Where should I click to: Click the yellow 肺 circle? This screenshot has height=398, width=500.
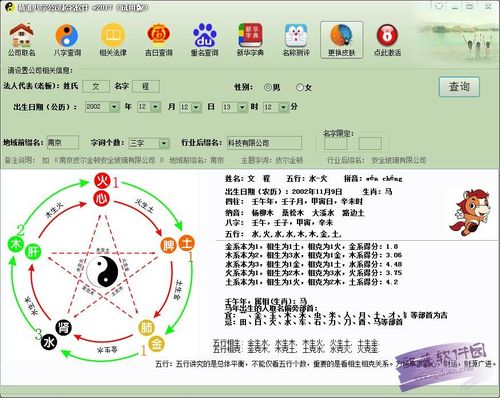click(147, 327)
